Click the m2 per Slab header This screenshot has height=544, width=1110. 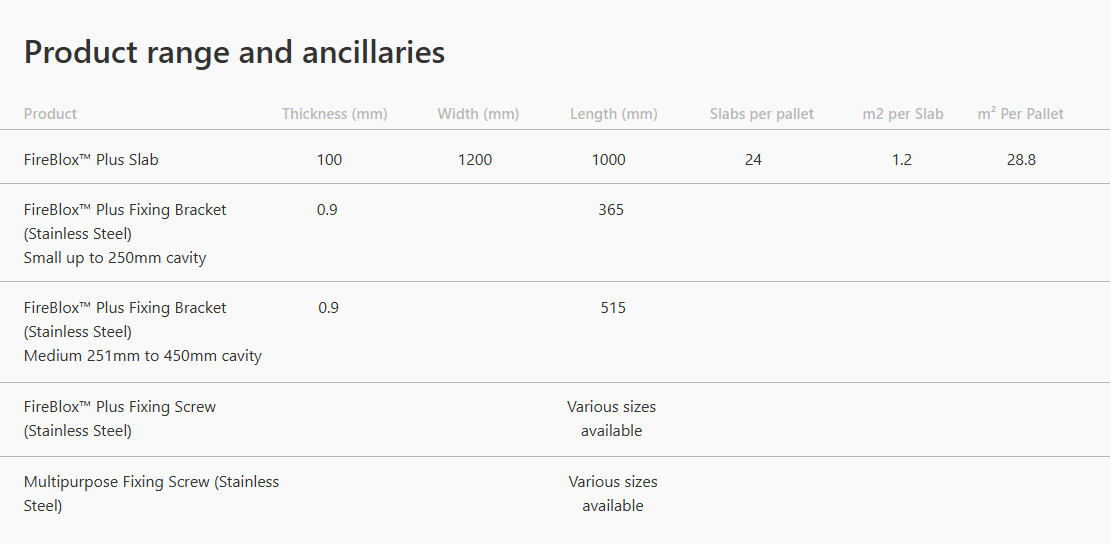[x=902, y=114]
